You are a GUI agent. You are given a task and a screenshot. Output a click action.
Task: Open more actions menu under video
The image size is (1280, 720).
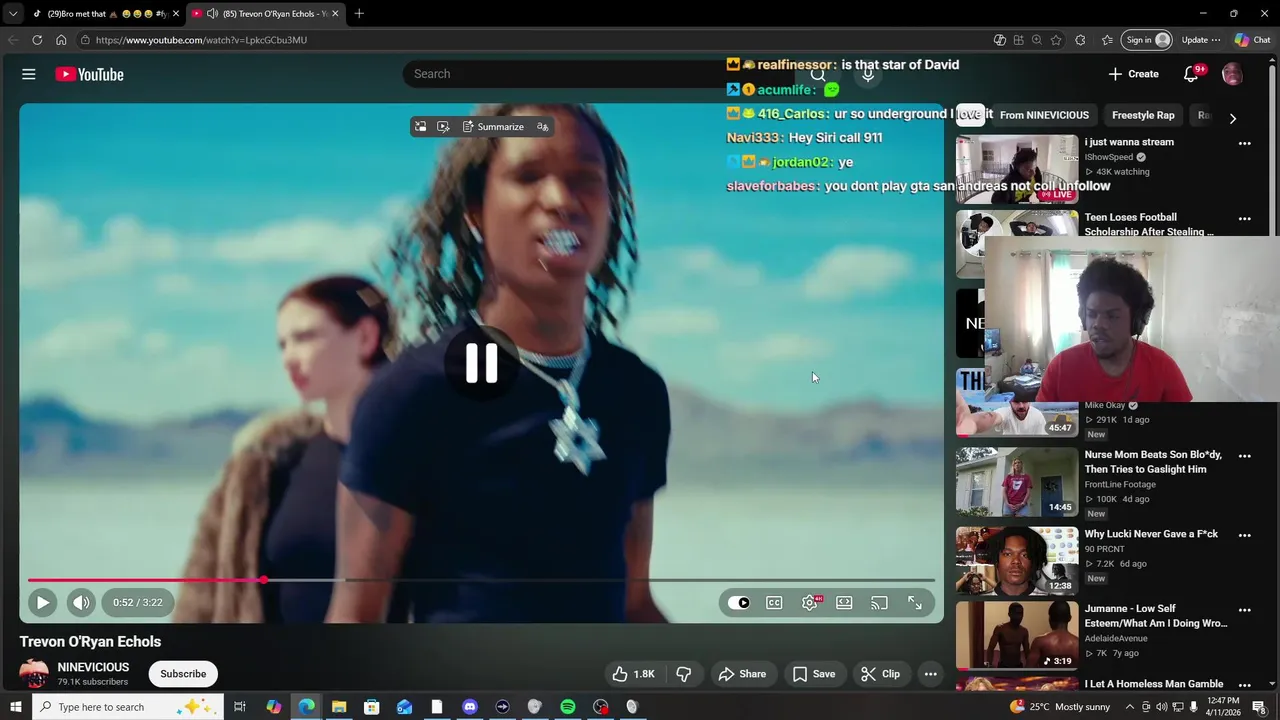(931, 674)
